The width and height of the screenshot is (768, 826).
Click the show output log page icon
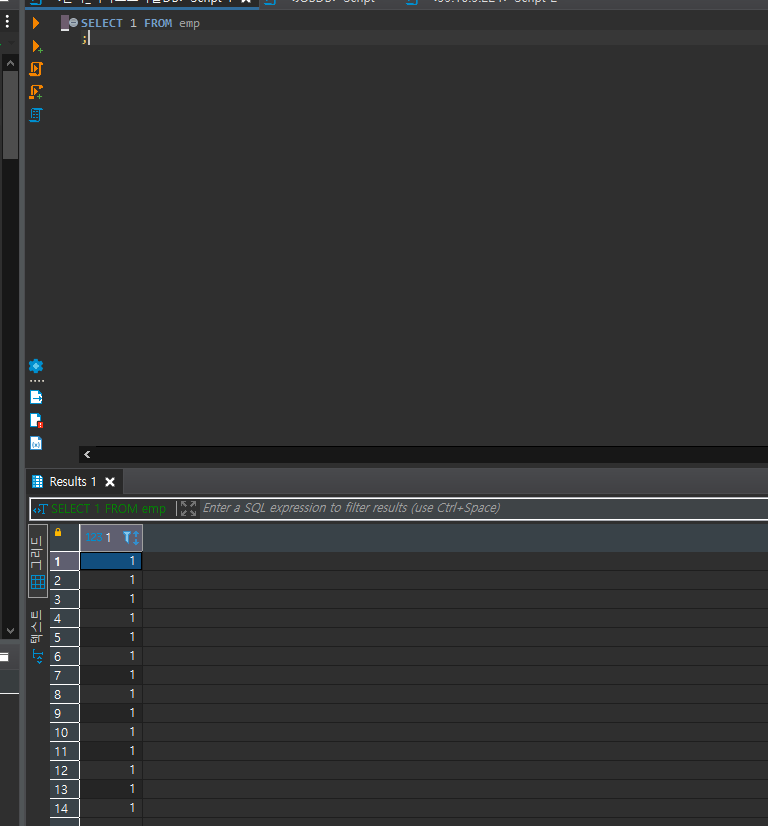point(36,397)
